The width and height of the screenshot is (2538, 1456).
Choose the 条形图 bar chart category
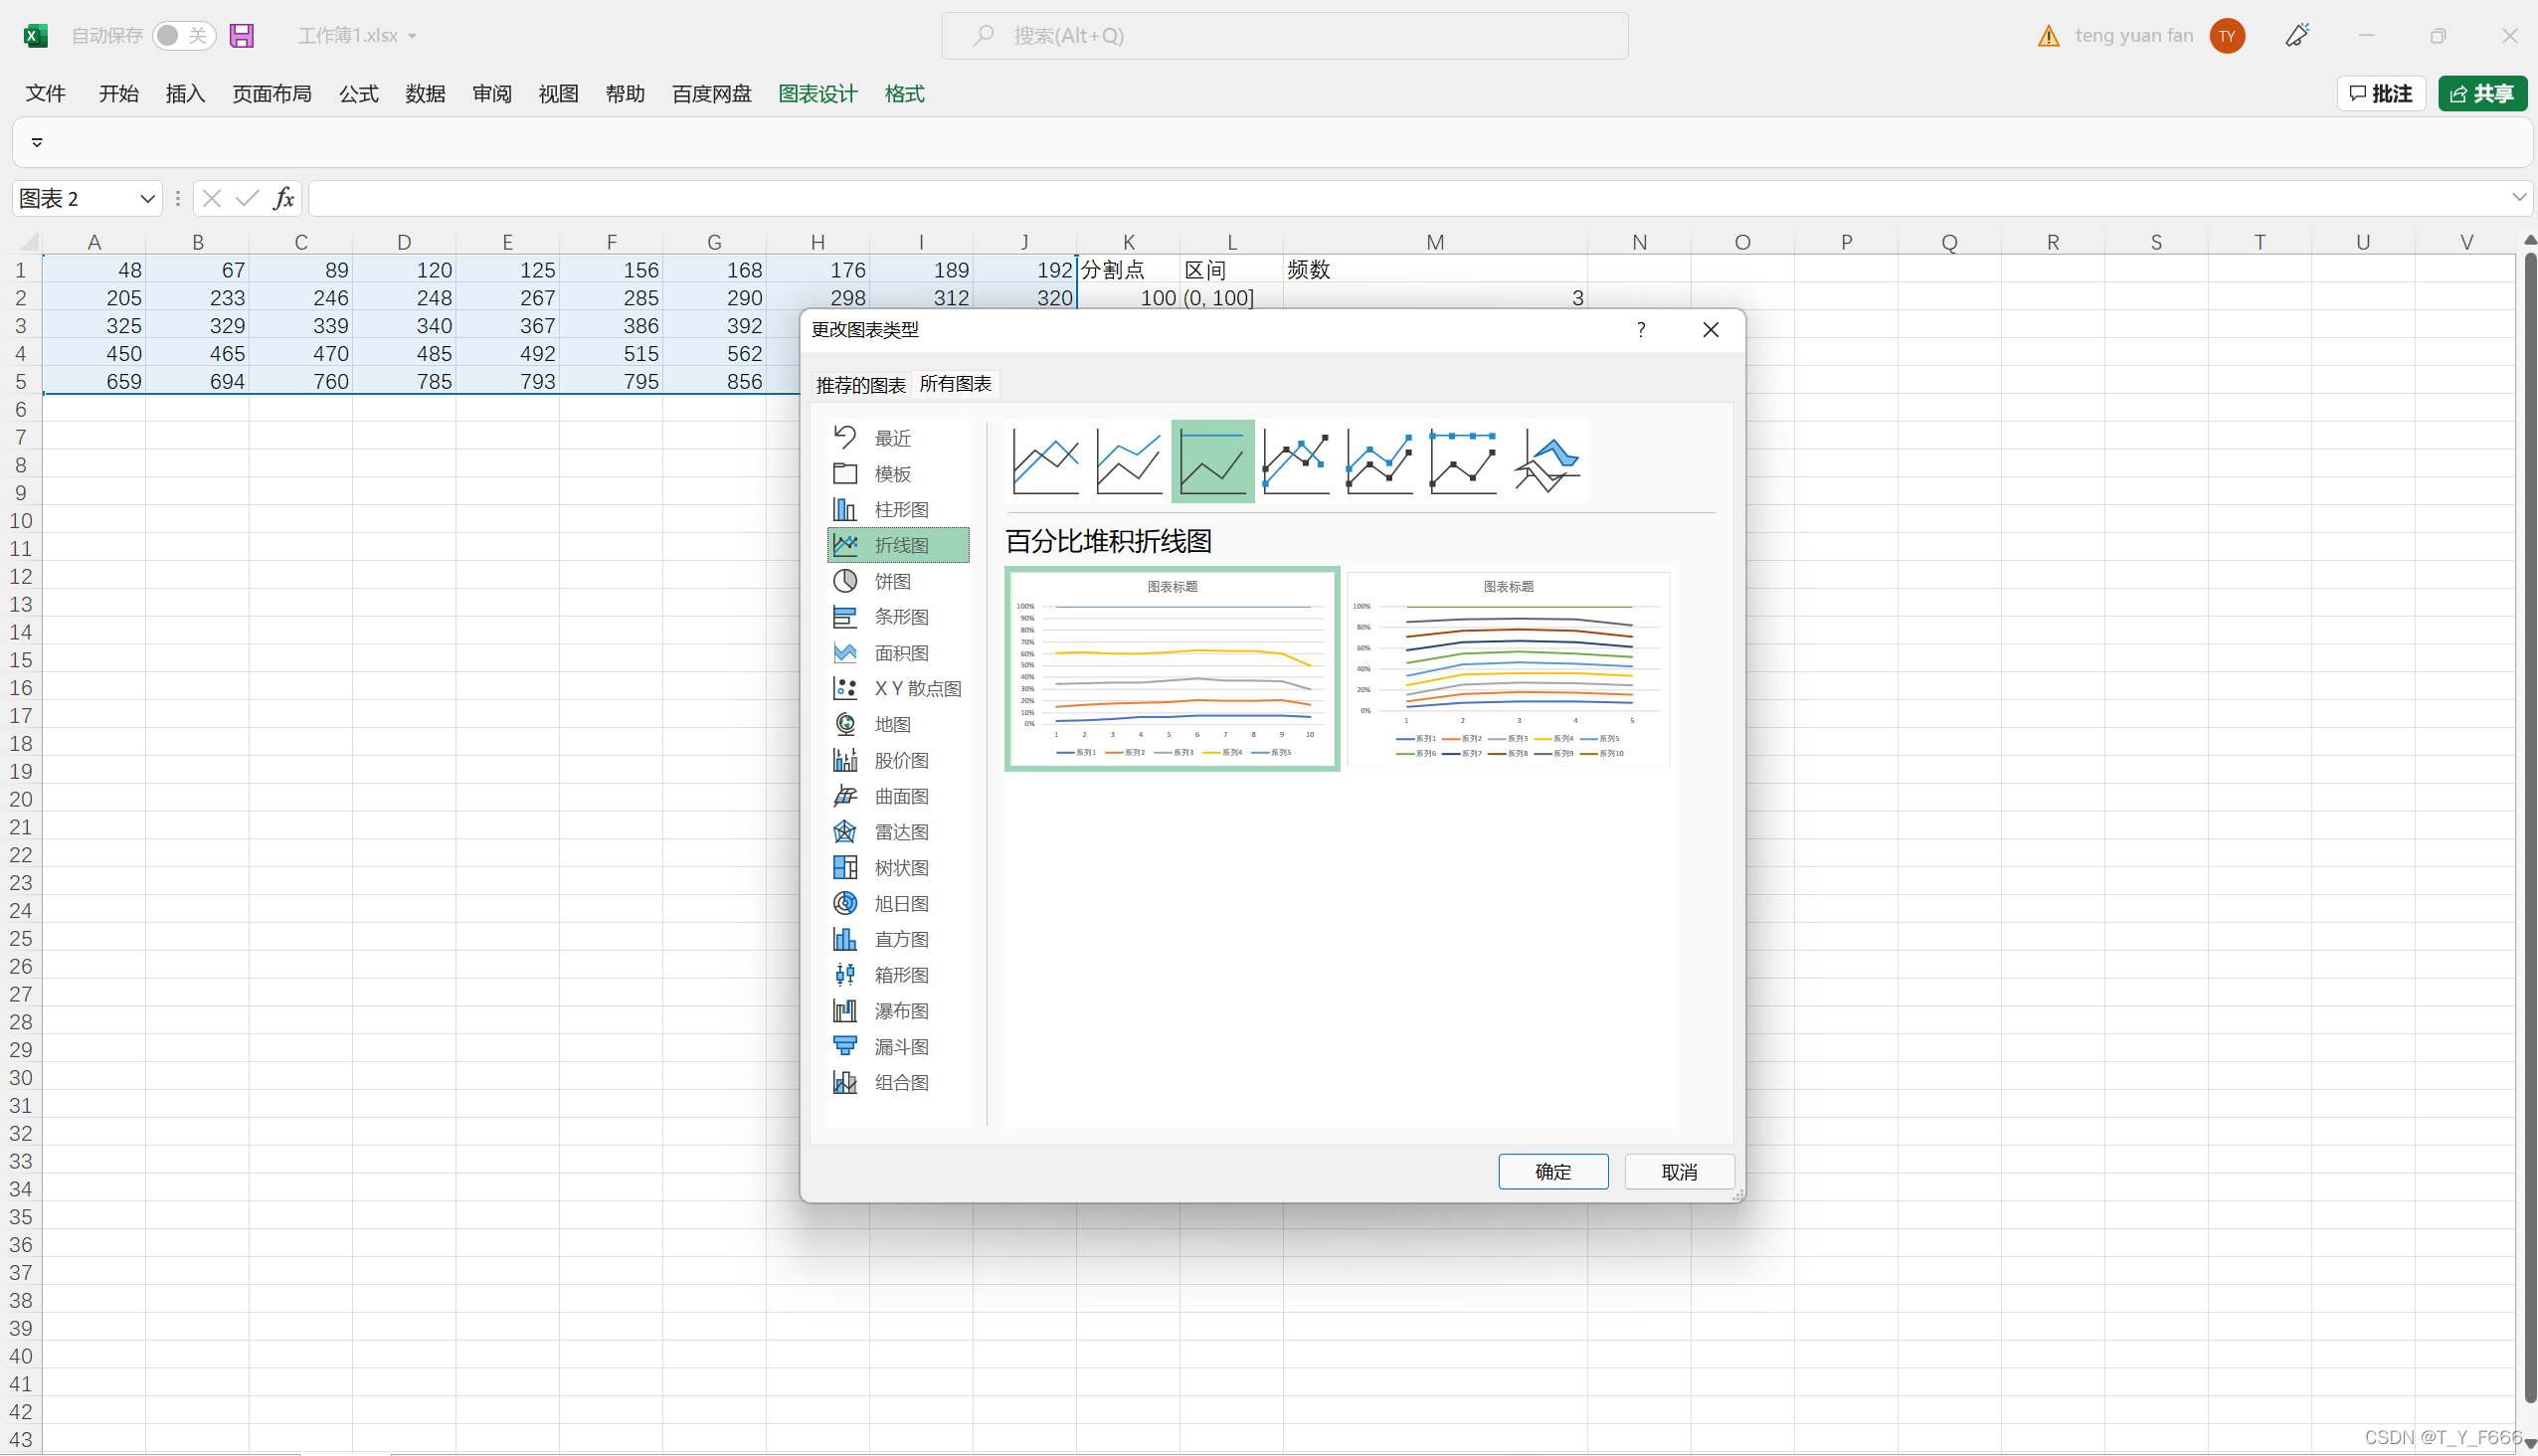pyautogui.click(x=897, y=617)
